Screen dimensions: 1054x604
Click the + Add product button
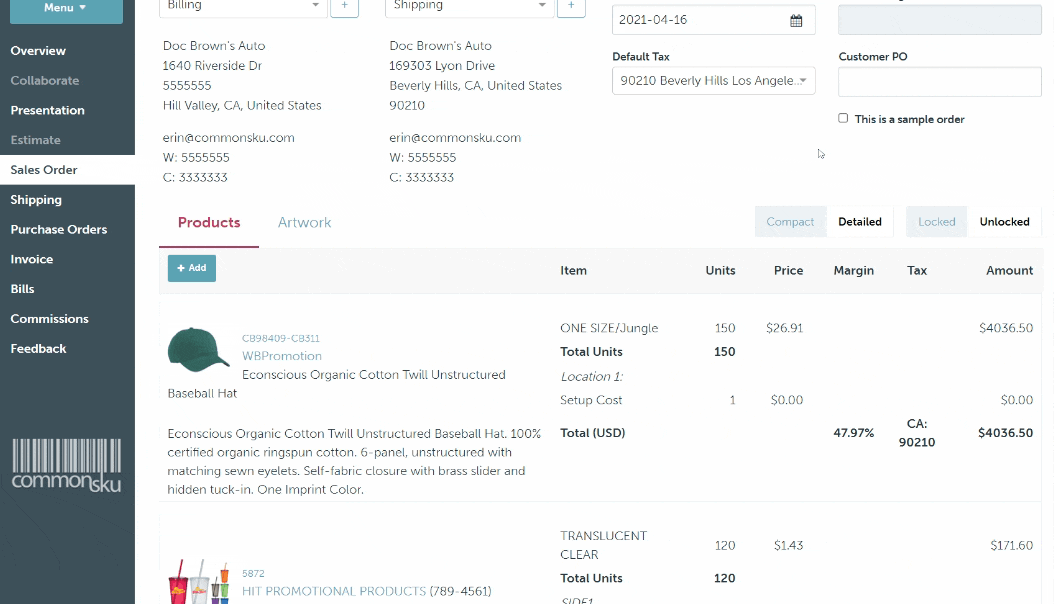coord(192,268)
